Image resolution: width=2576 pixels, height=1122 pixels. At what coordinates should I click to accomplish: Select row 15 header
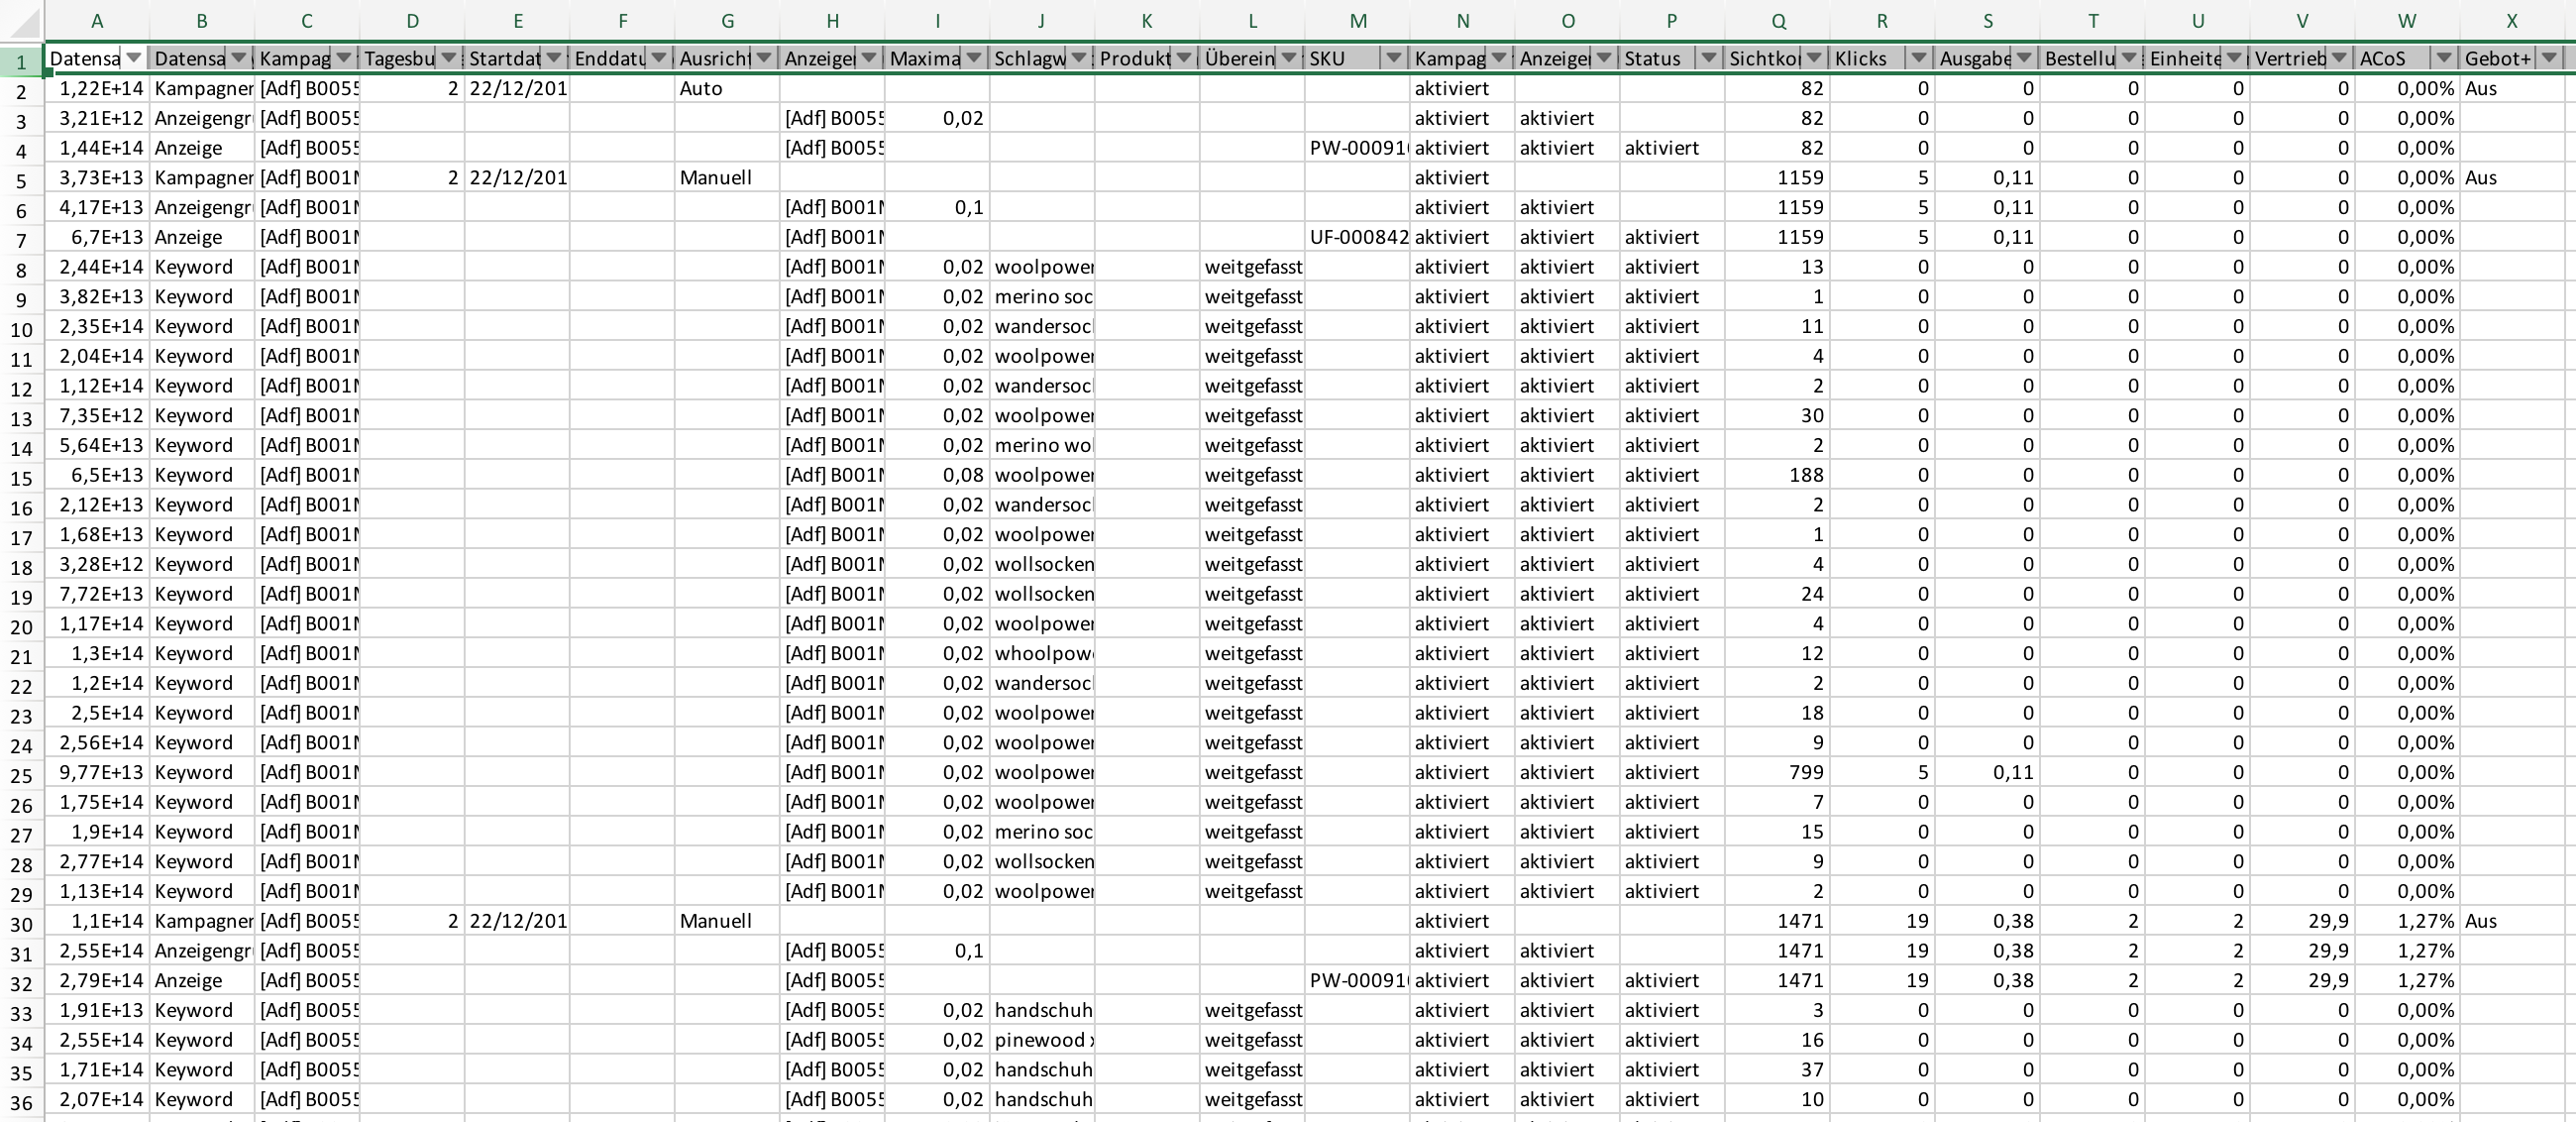coord(21,478)
